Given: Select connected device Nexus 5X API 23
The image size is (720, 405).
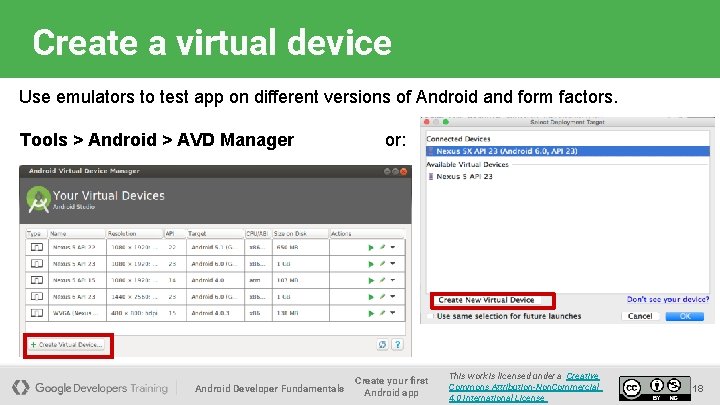Looking at the screenshot, I should [x=568, y=151].
